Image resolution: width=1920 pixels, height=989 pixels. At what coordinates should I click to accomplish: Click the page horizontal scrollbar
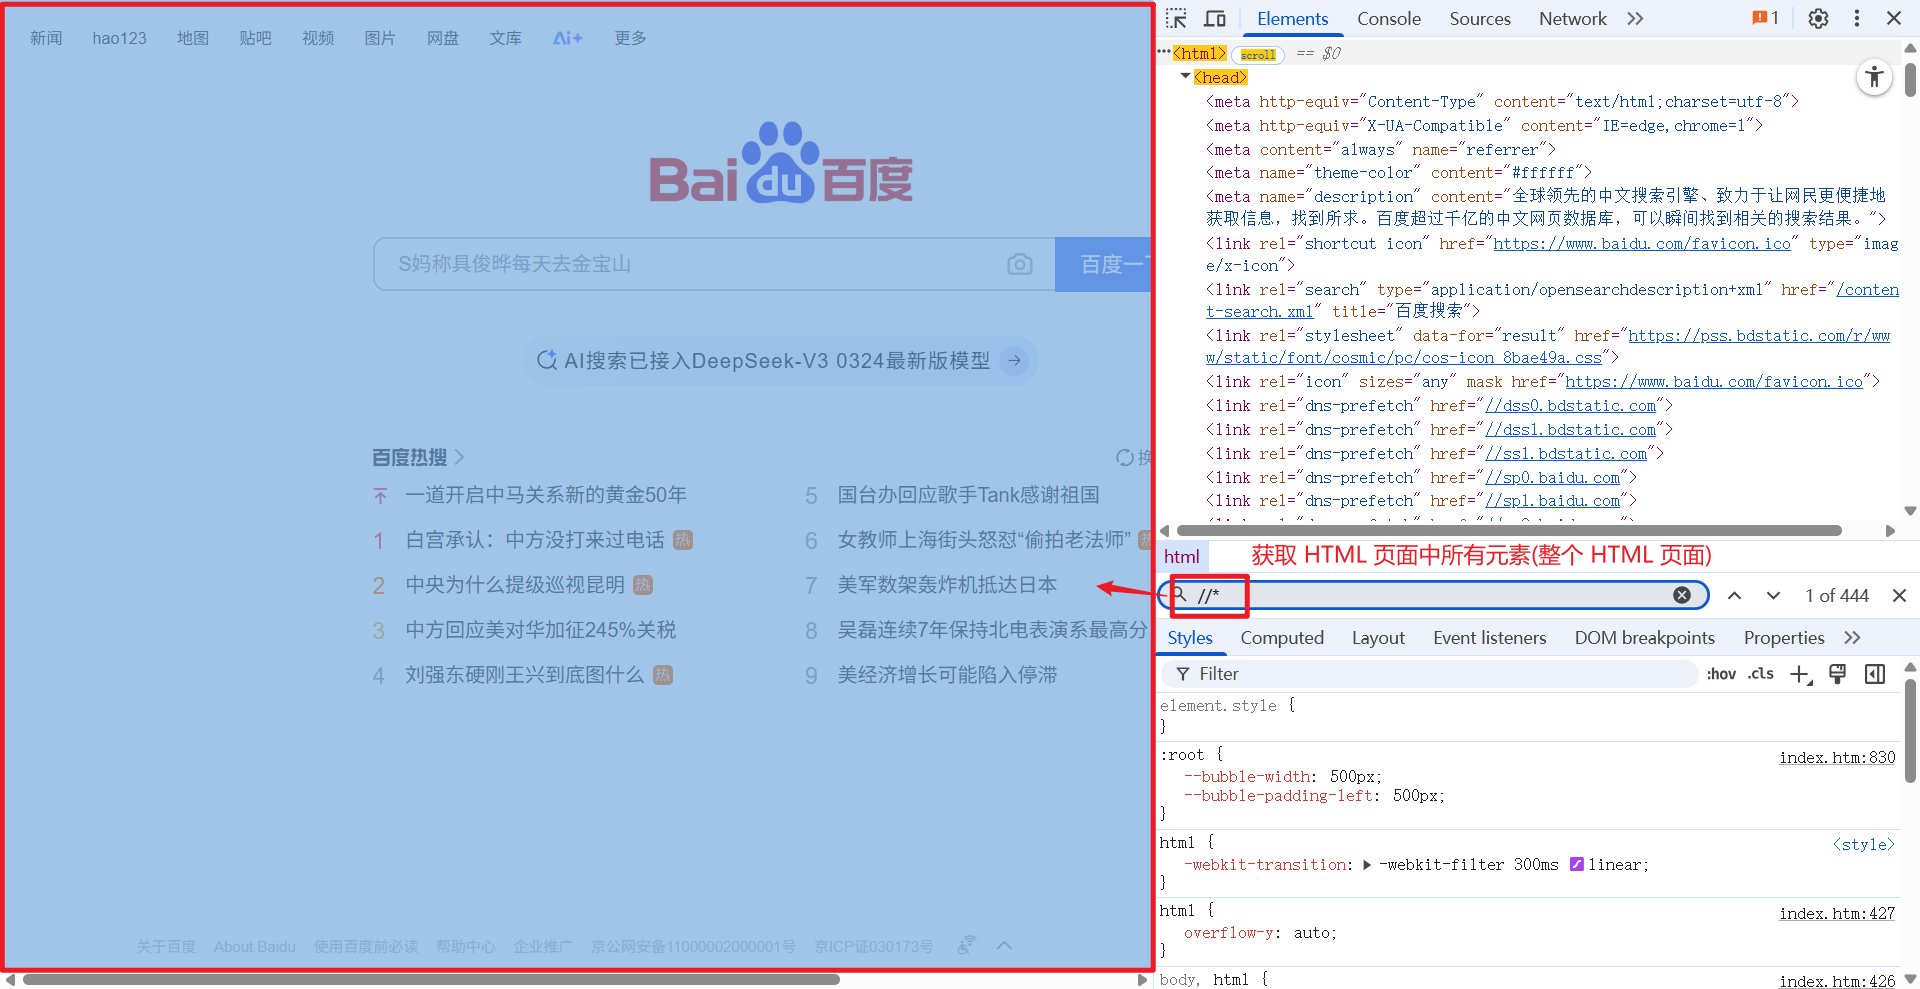coord(430,979)
